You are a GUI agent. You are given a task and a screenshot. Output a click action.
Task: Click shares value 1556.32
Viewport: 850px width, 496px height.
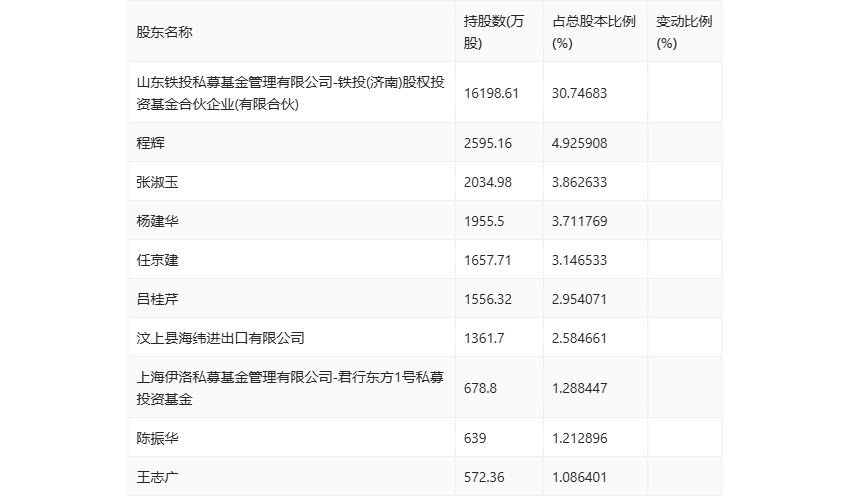click(x=488, y=299)
